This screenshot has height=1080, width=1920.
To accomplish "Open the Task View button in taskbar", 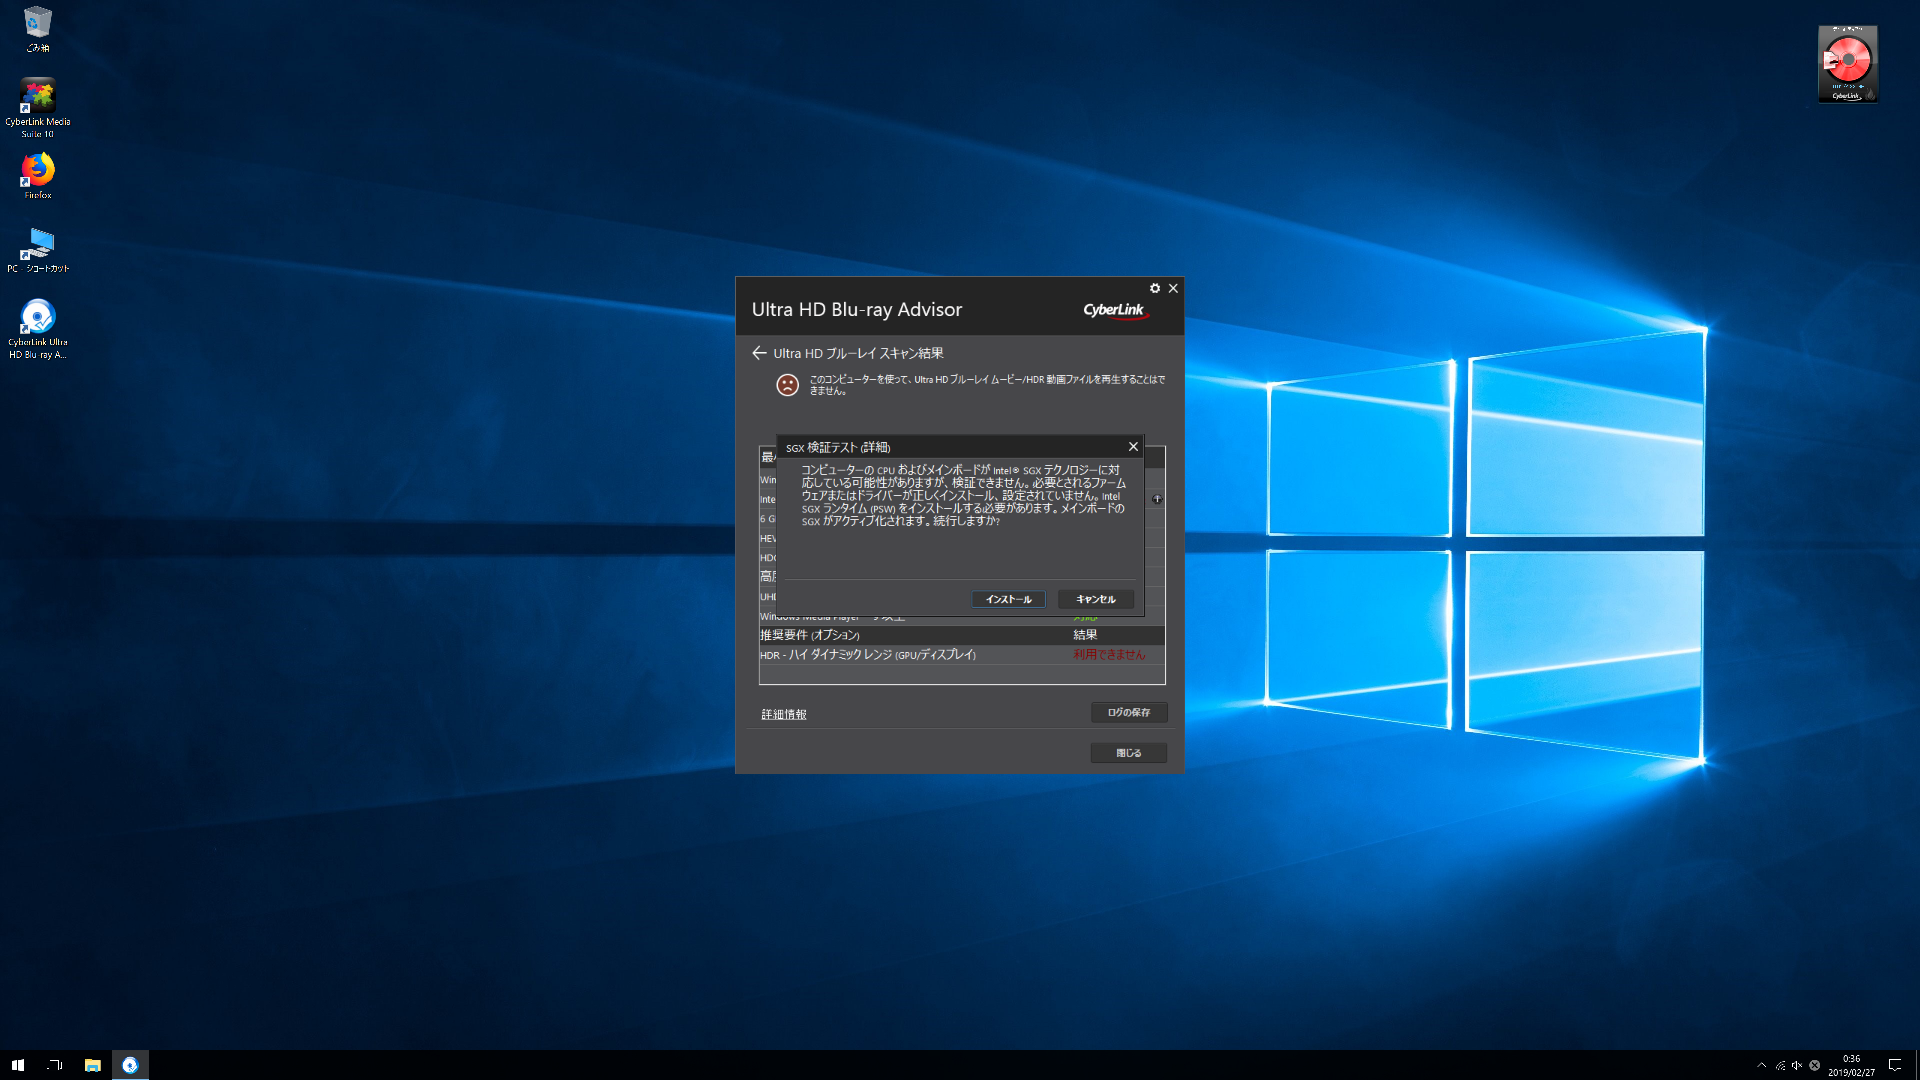I will [55, 1065].
